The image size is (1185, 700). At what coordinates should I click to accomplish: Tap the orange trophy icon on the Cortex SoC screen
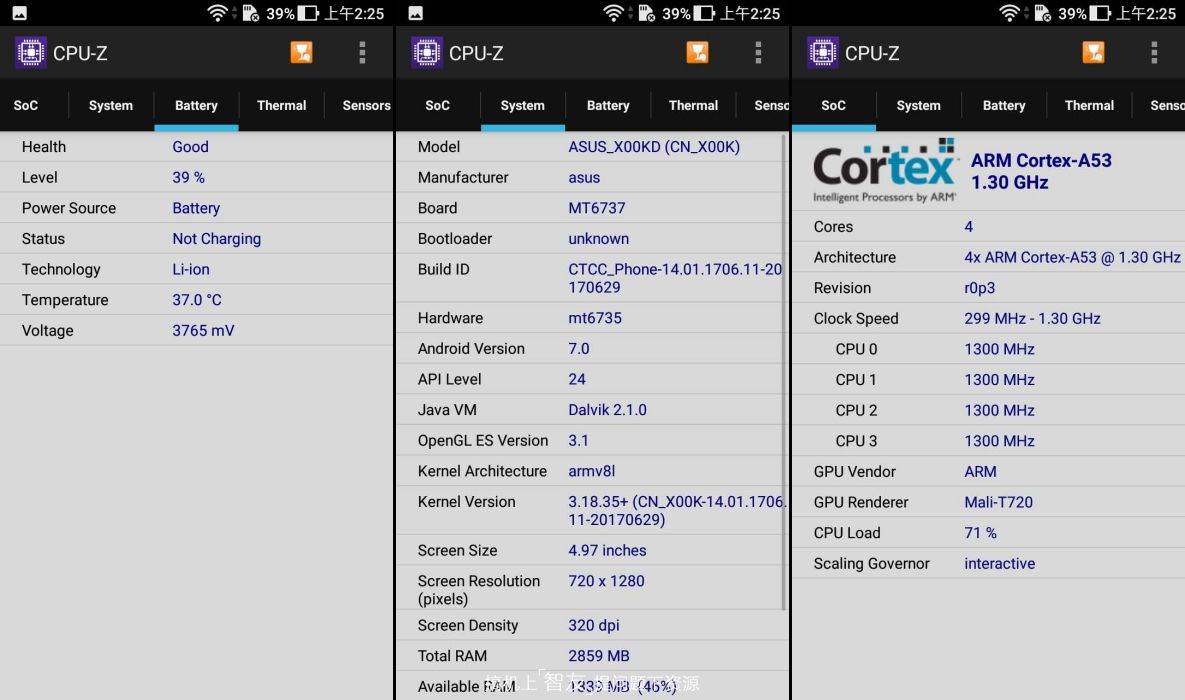1093,53
